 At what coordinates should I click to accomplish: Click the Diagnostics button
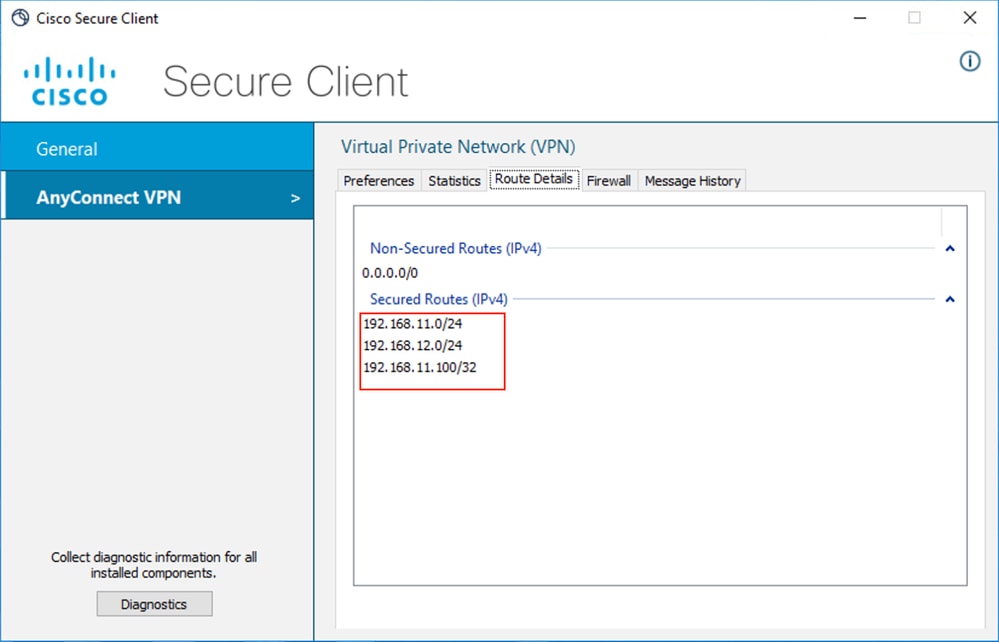point(154,604)
